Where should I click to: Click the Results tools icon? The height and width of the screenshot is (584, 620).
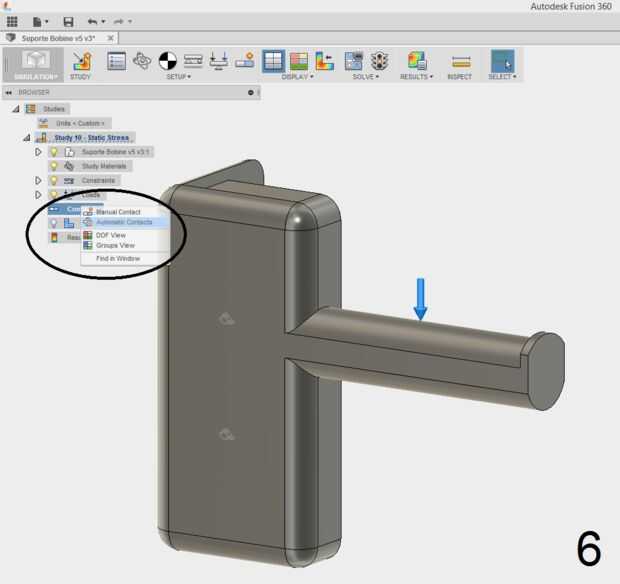tap(417, 61)
